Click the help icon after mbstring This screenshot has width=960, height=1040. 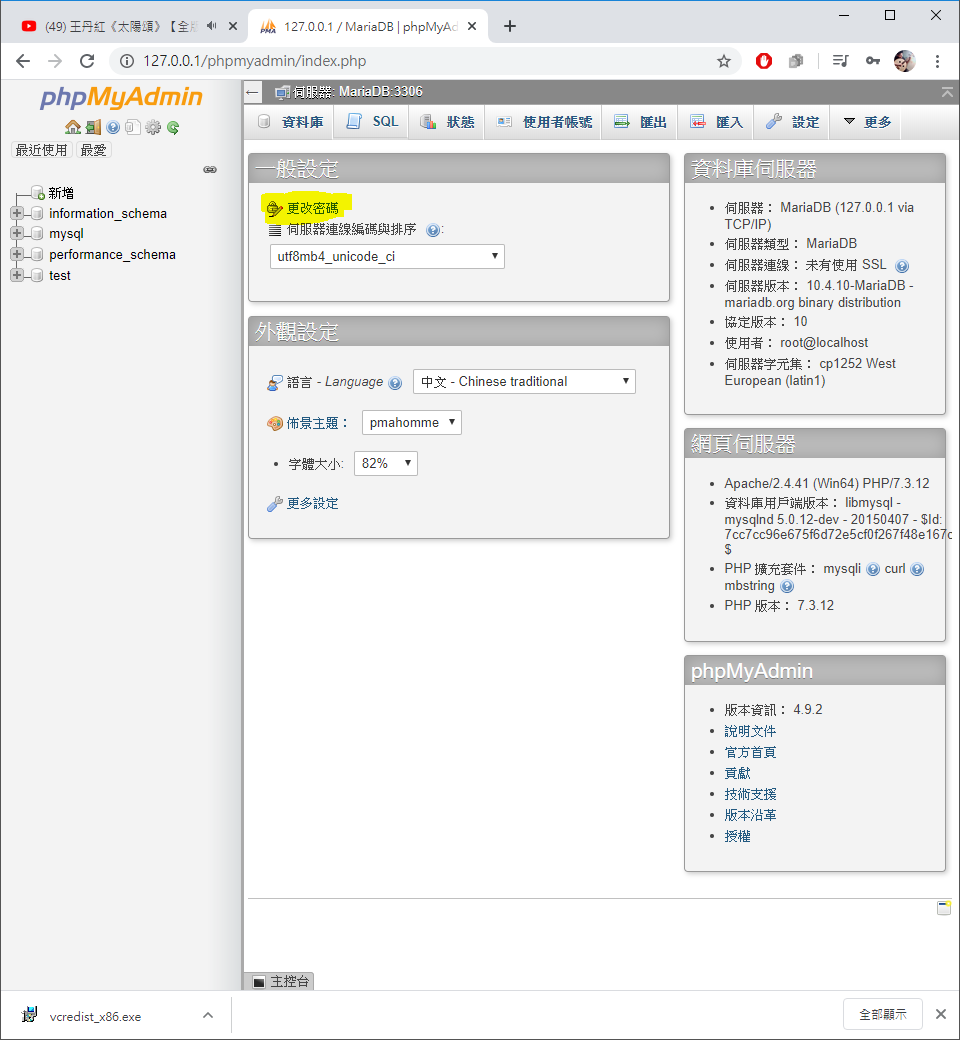coord(787,586)
